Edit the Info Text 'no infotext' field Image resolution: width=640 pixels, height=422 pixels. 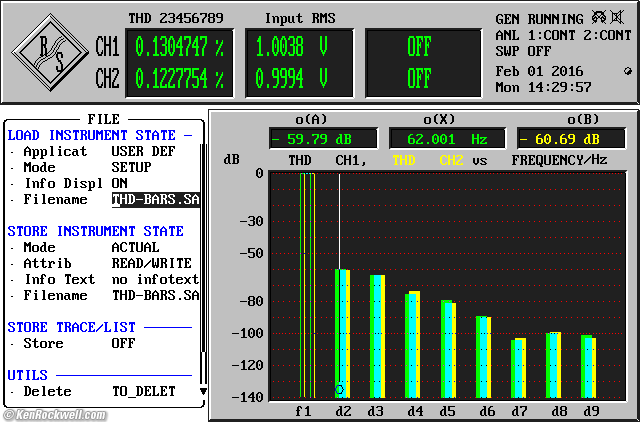154,279
